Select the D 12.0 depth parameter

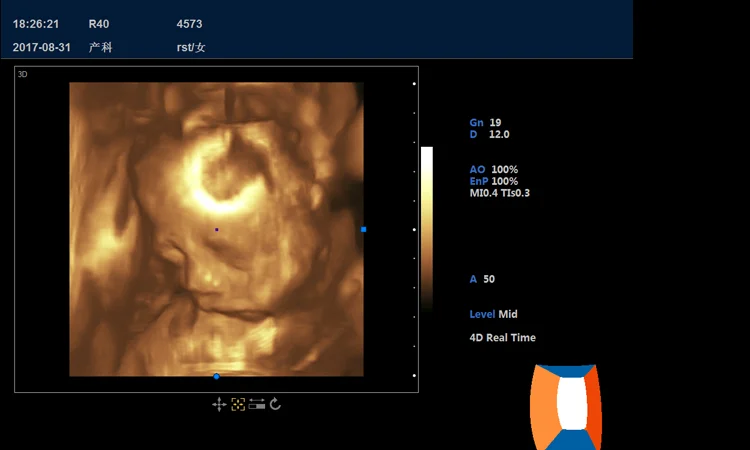[x=489, y=134]
